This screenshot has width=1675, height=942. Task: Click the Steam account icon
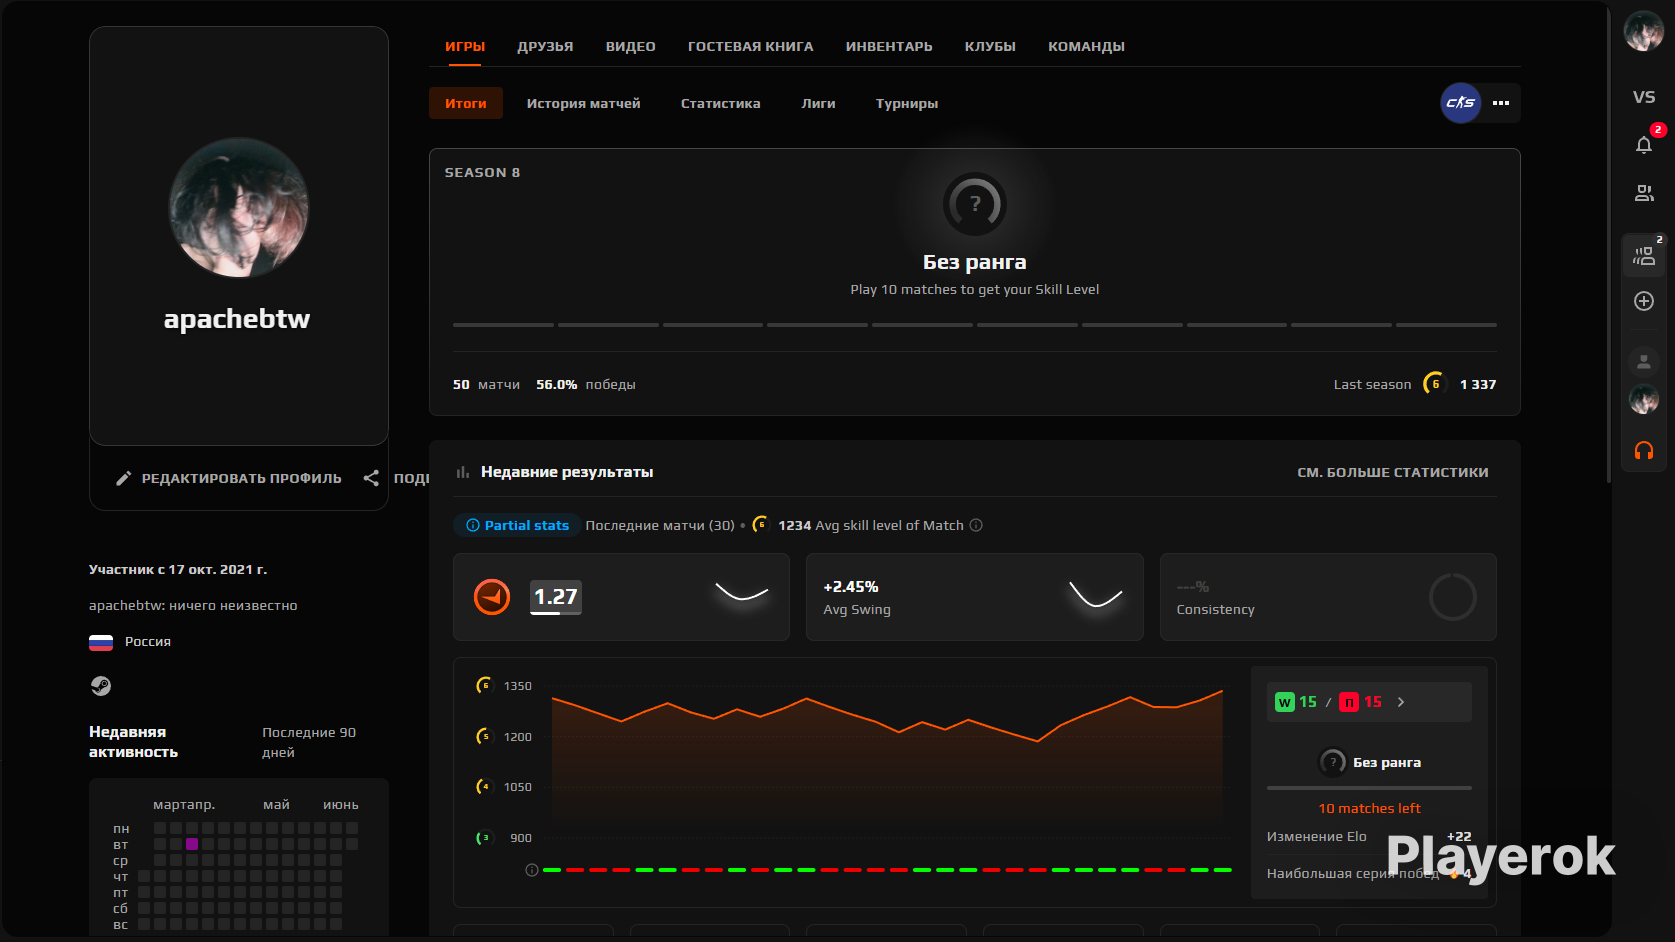coord(101,686)
